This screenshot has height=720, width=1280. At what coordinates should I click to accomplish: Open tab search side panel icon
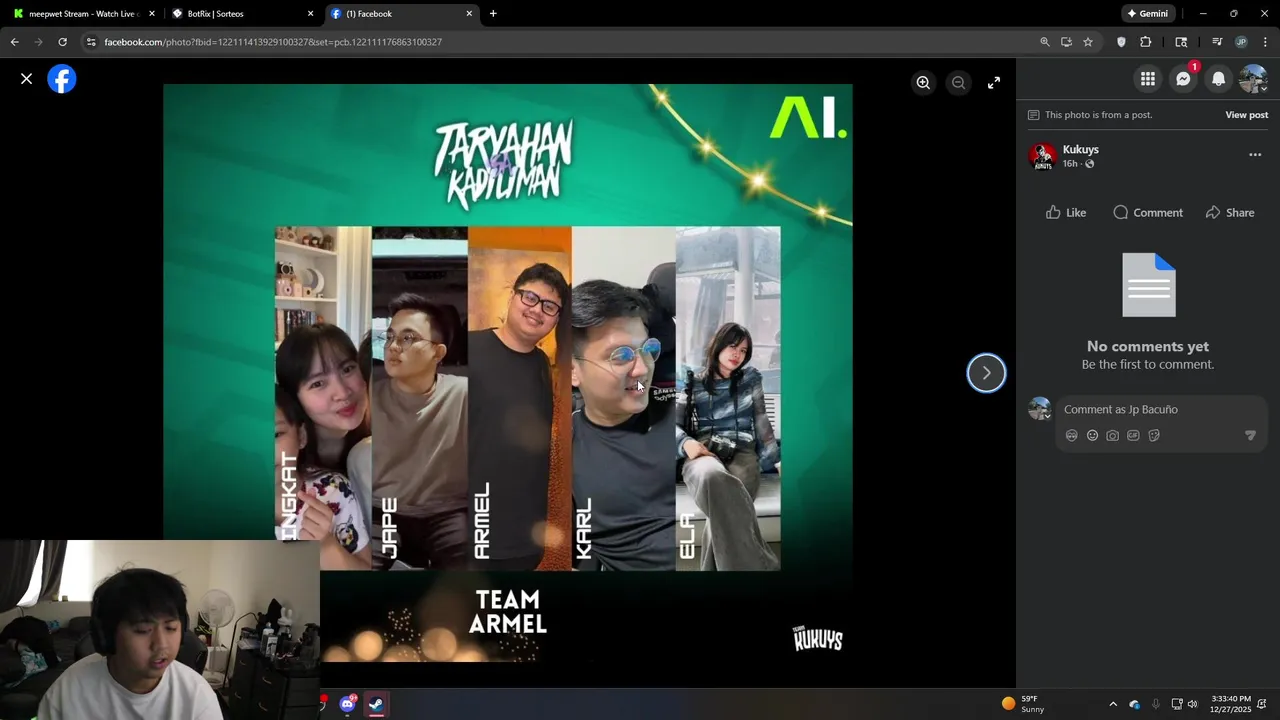point(1181,42)
